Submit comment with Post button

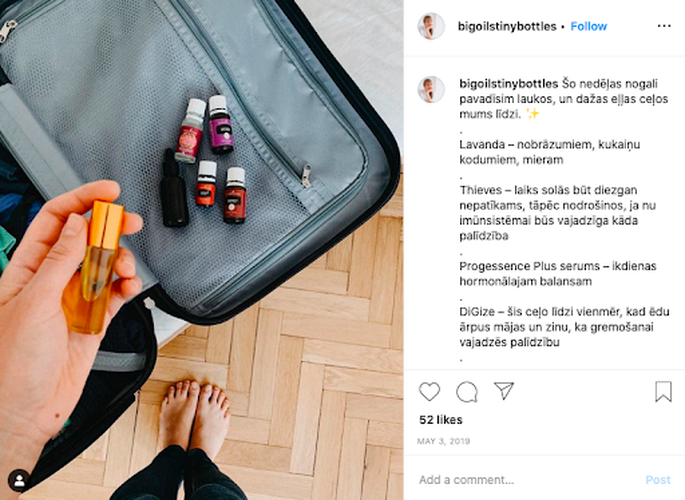[658, 480]
